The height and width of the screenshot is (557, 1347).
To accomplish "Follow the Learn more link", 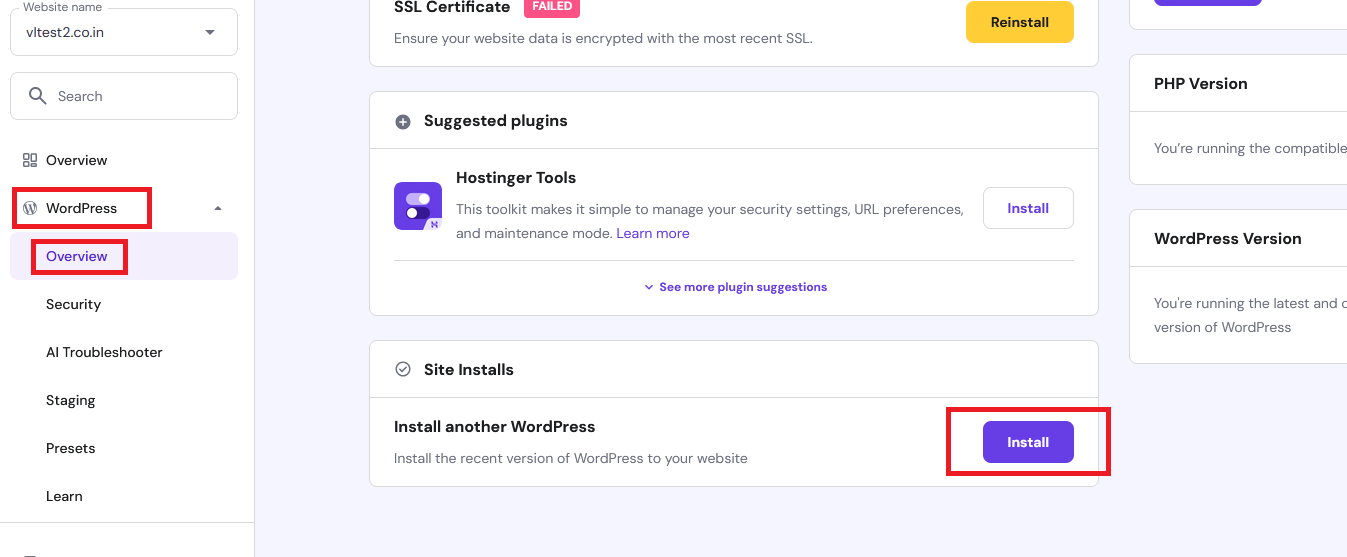I will click(652, 233).
